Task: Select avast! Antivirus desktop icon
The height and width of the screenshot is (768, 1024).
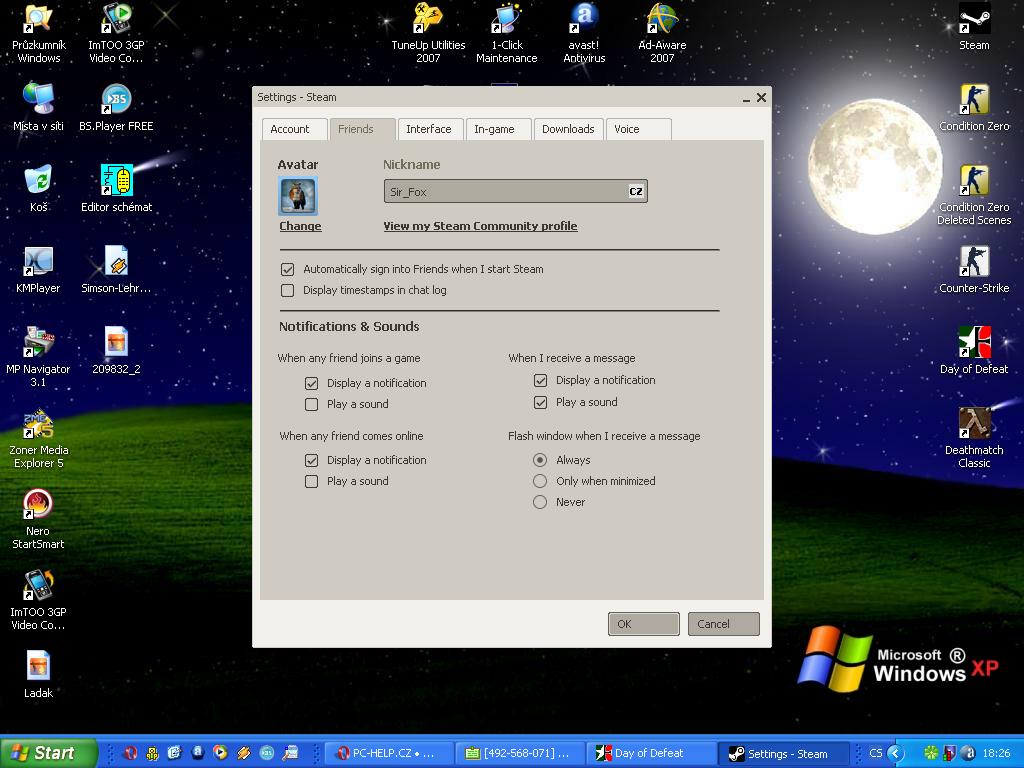Action: pyautogui.click(x=584, y=33)
